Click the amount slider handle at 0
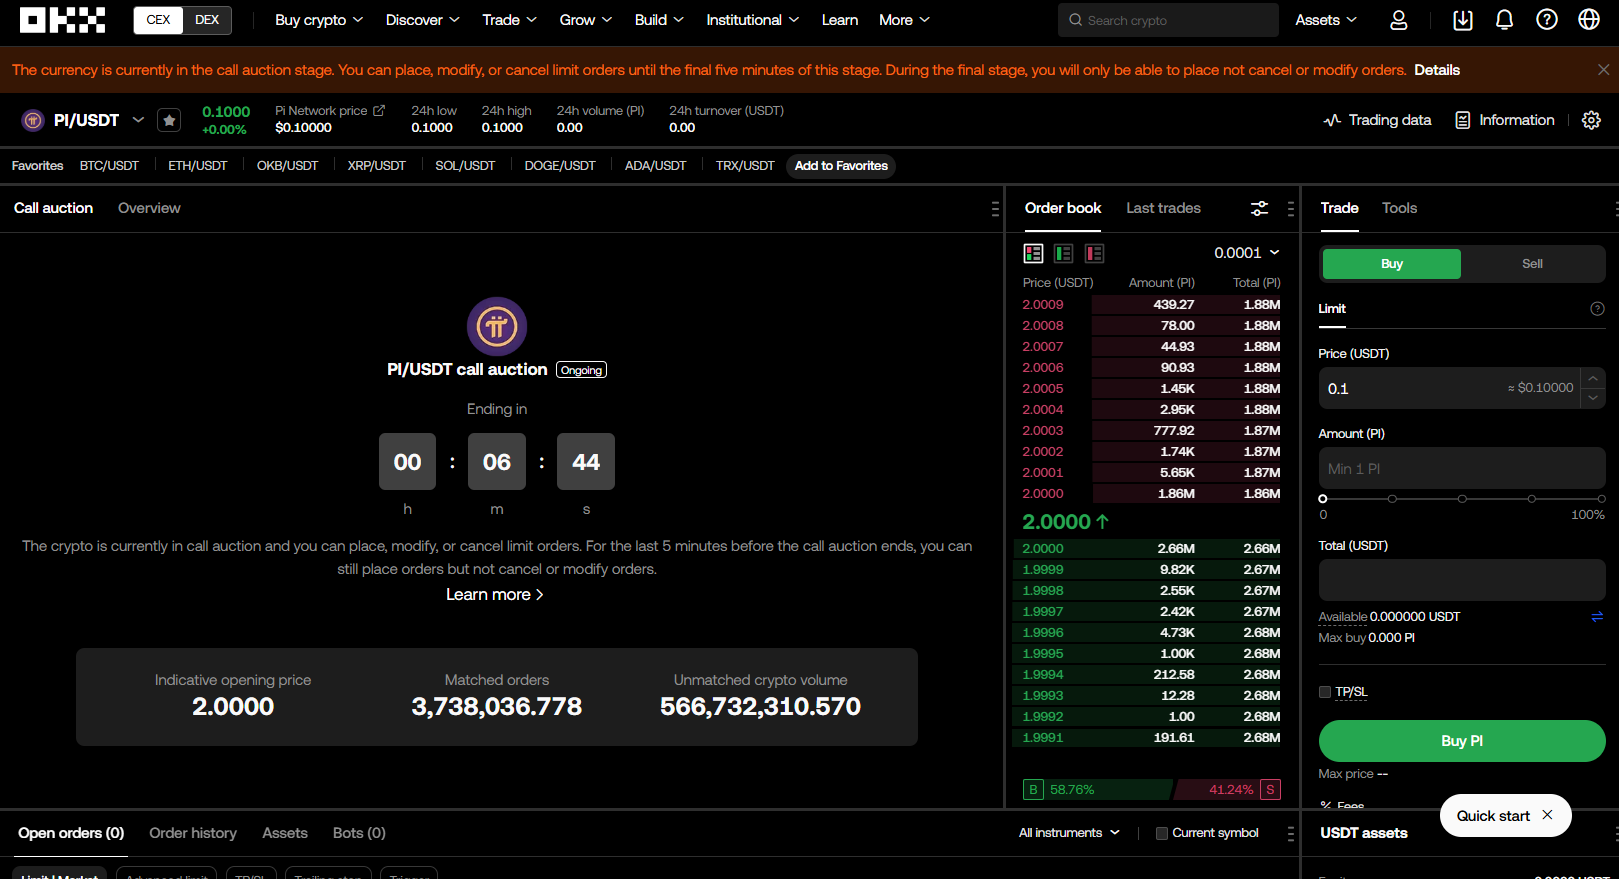This screenshot has height=879, width=1619. point(1323,498)
